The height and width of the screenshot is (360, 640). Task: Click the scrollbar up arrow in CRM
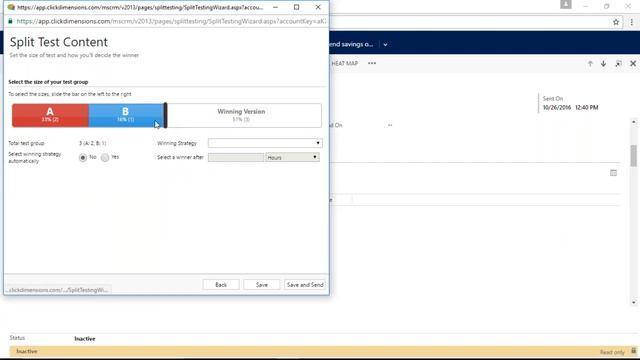[x=633, y=122]
